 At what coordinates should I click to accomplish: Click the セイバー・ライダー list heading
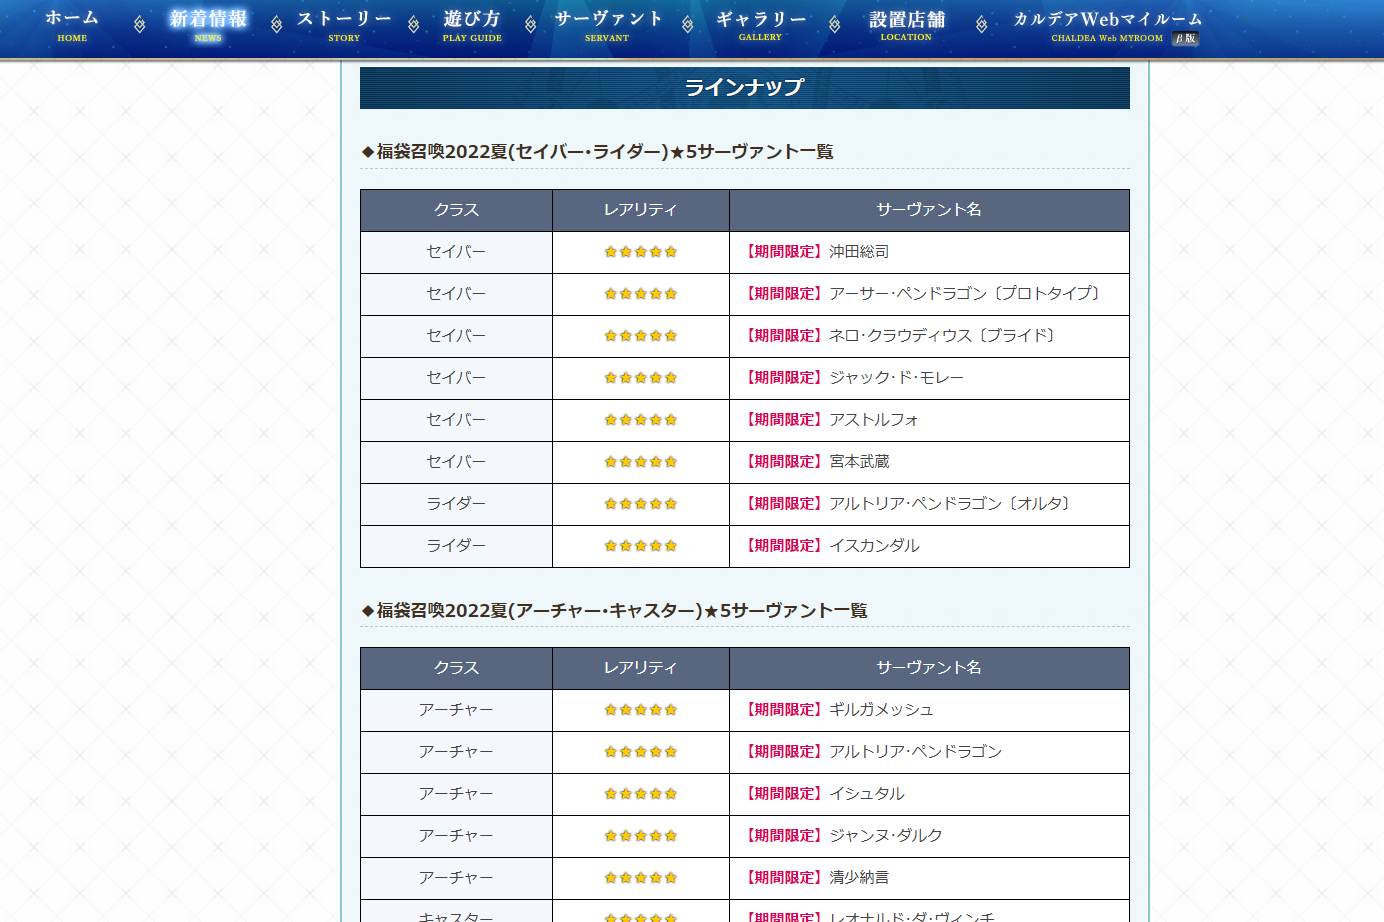point(598,152)
